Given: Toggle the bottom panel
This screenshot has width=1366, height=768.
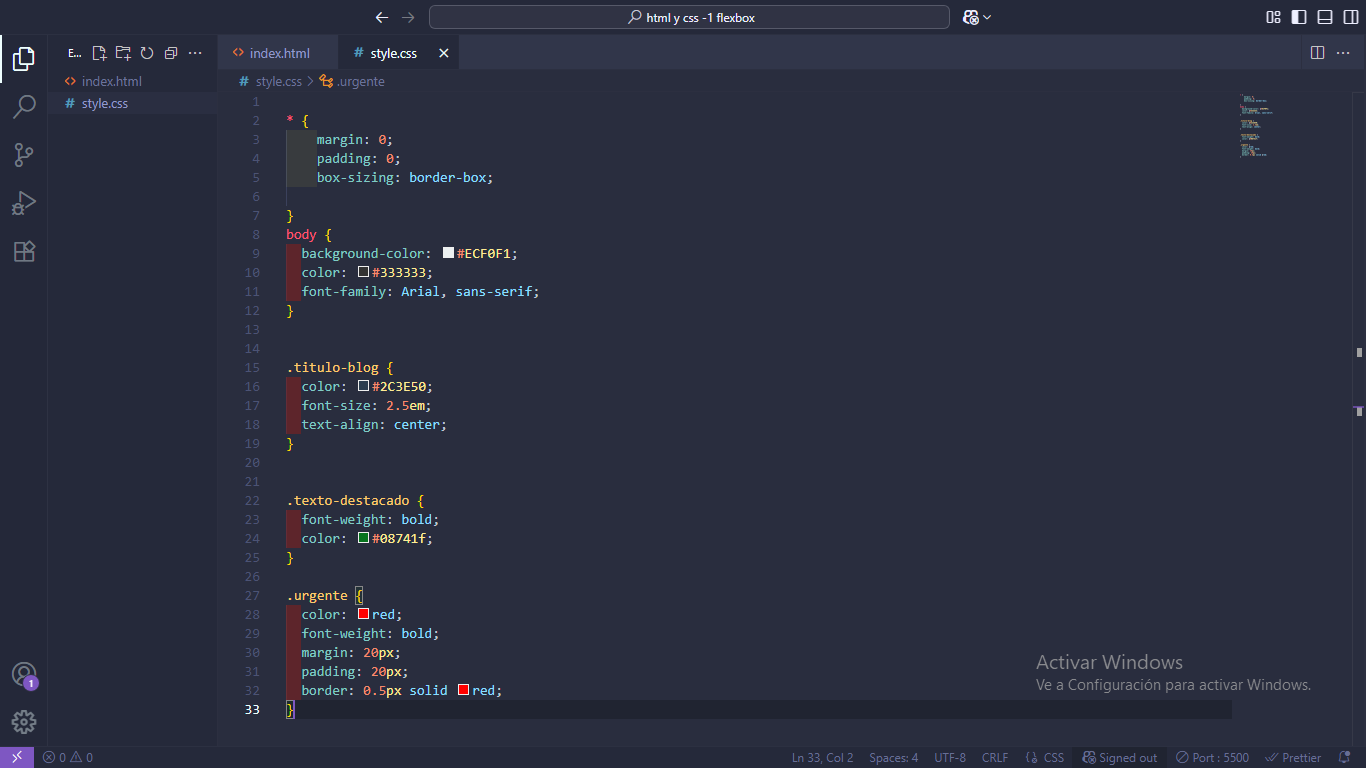Looking at the screenshot, I should click(x=1325, y=17).
